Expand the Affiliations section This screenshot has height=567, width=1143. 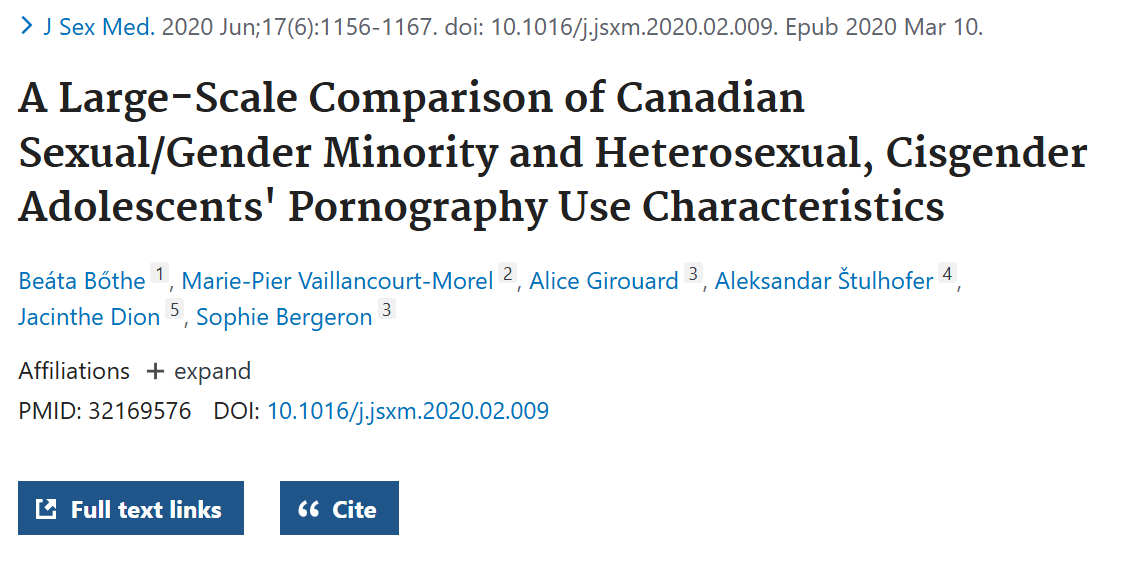[199, 372]
